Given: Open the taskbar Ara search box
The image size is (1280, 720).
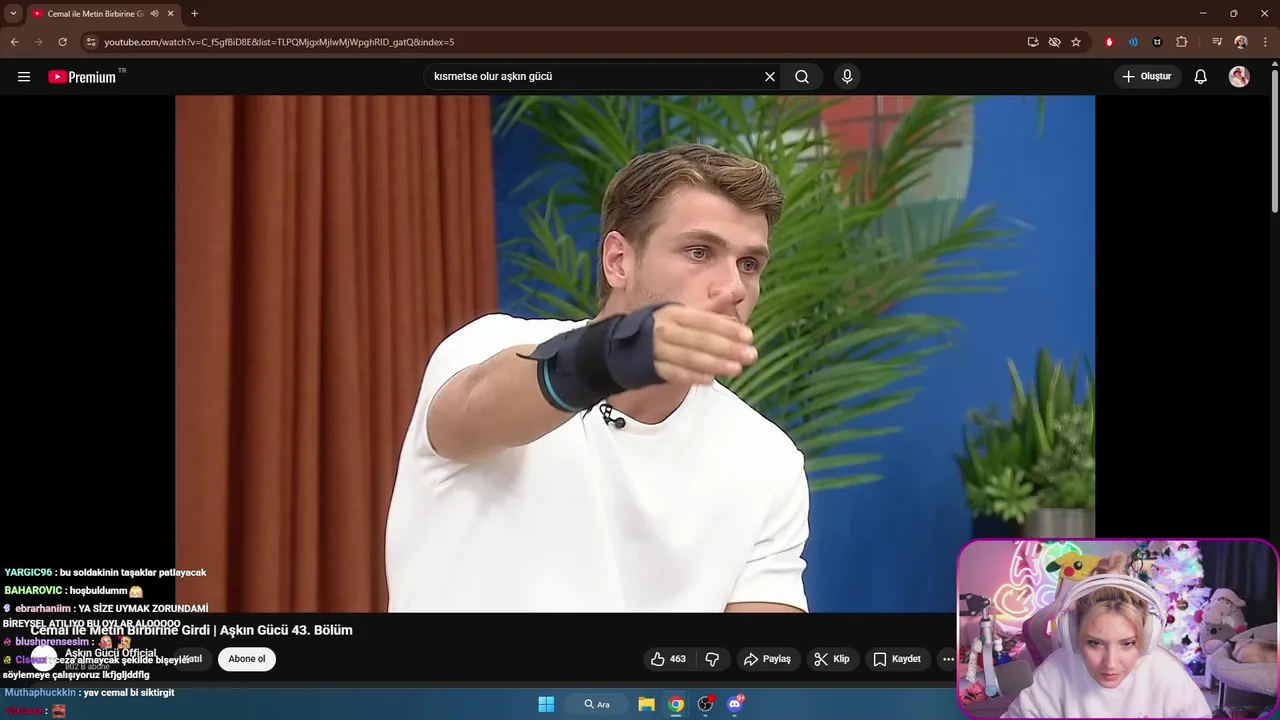Looking at the screenshot, I should click(597, 704).
